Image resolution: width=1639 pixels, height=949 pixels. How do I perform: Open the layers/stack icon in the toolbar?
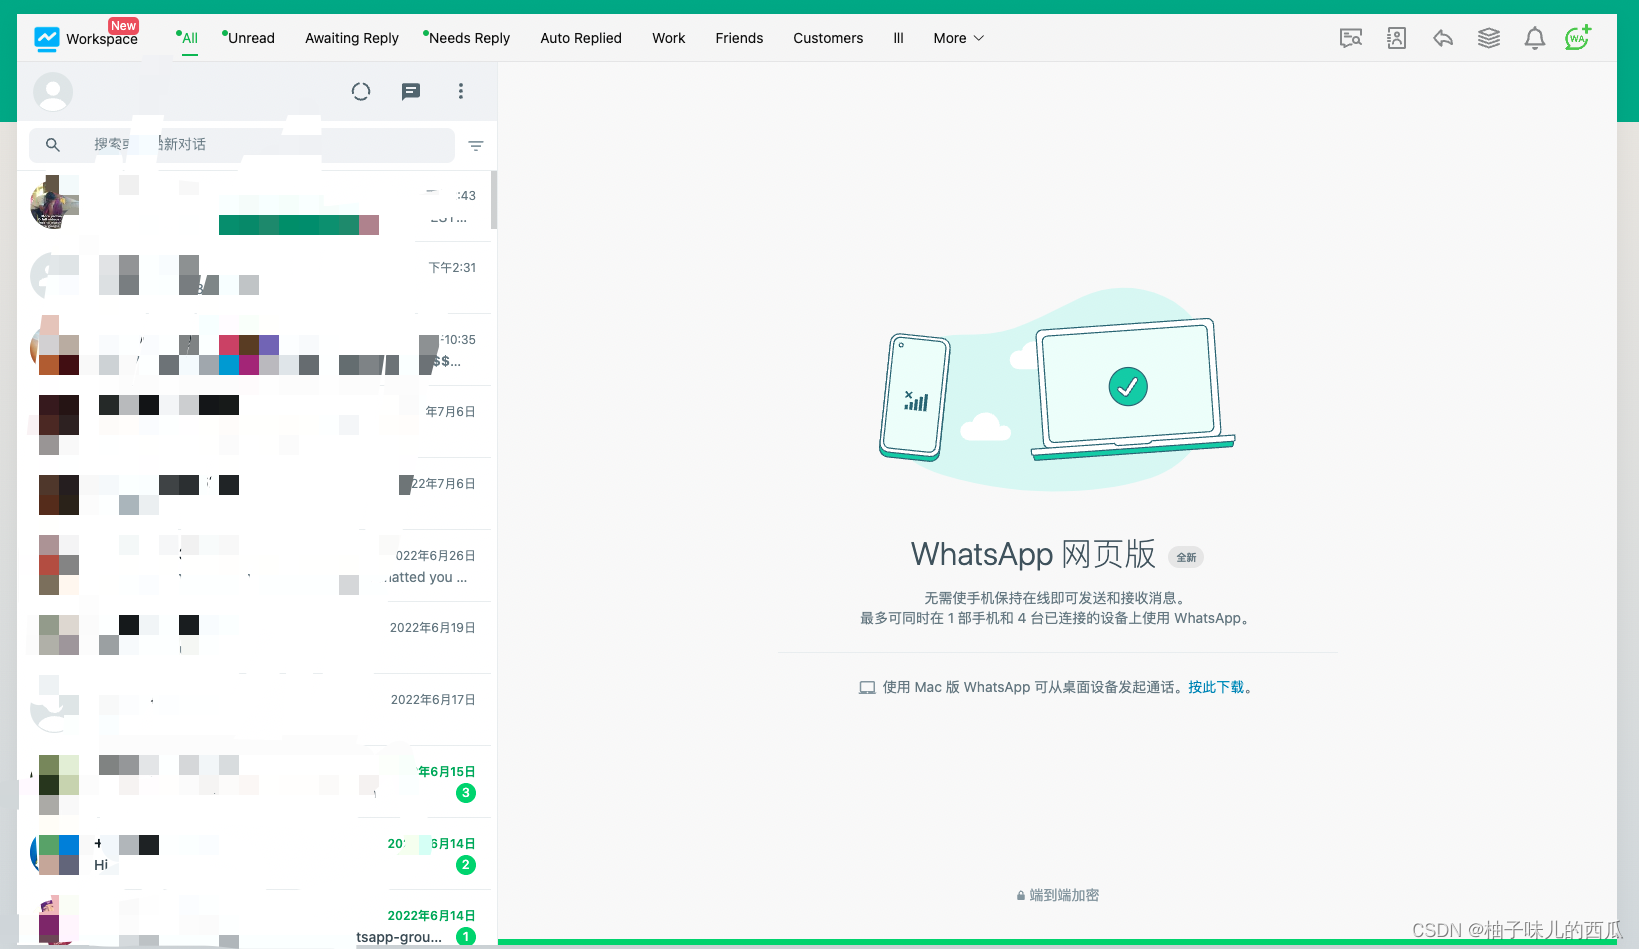click(x=1488, y=37)
